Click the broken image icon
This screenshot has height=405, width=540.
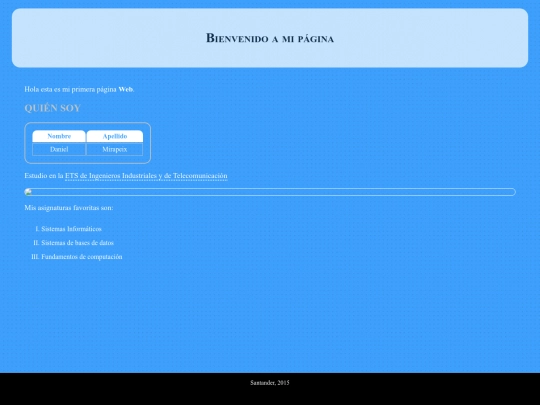tap(28, 192)
